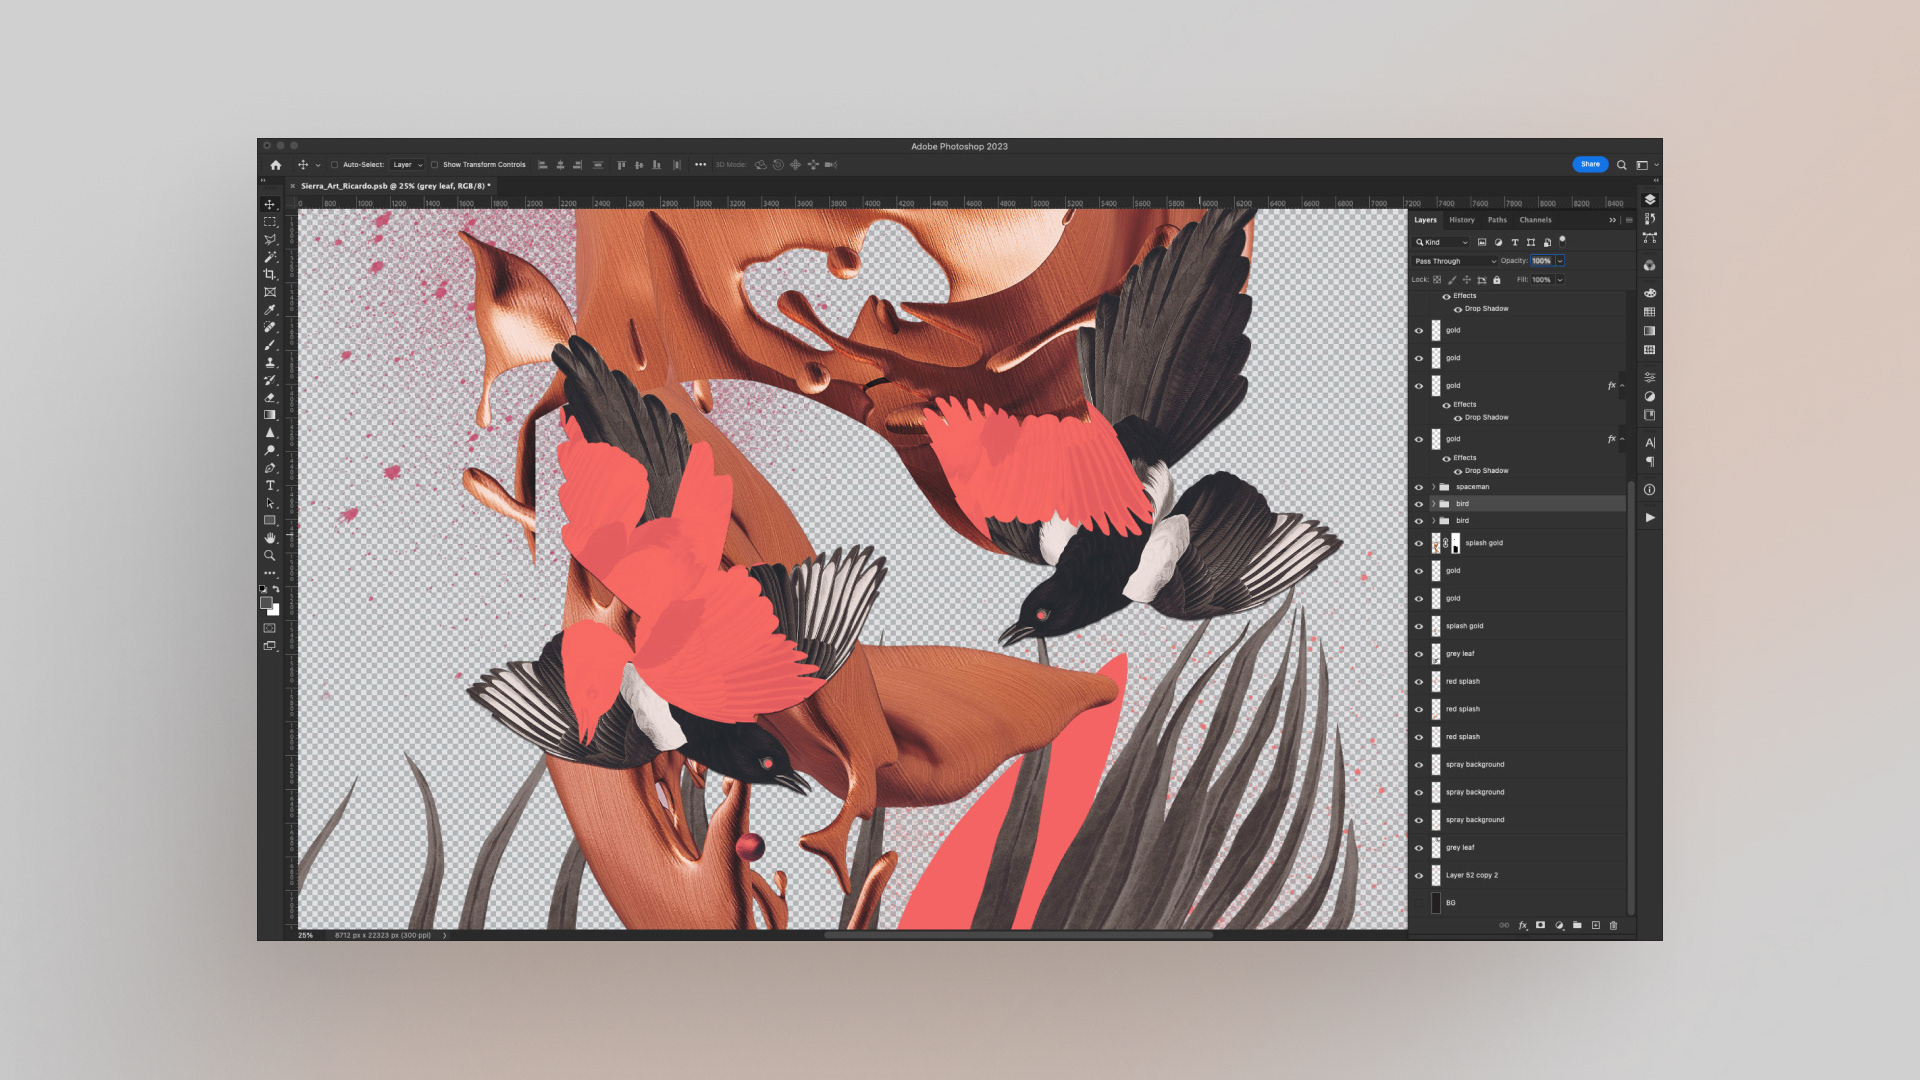
Task: Enable Show Transform Controls checkbox
Action: pos(435,165)
